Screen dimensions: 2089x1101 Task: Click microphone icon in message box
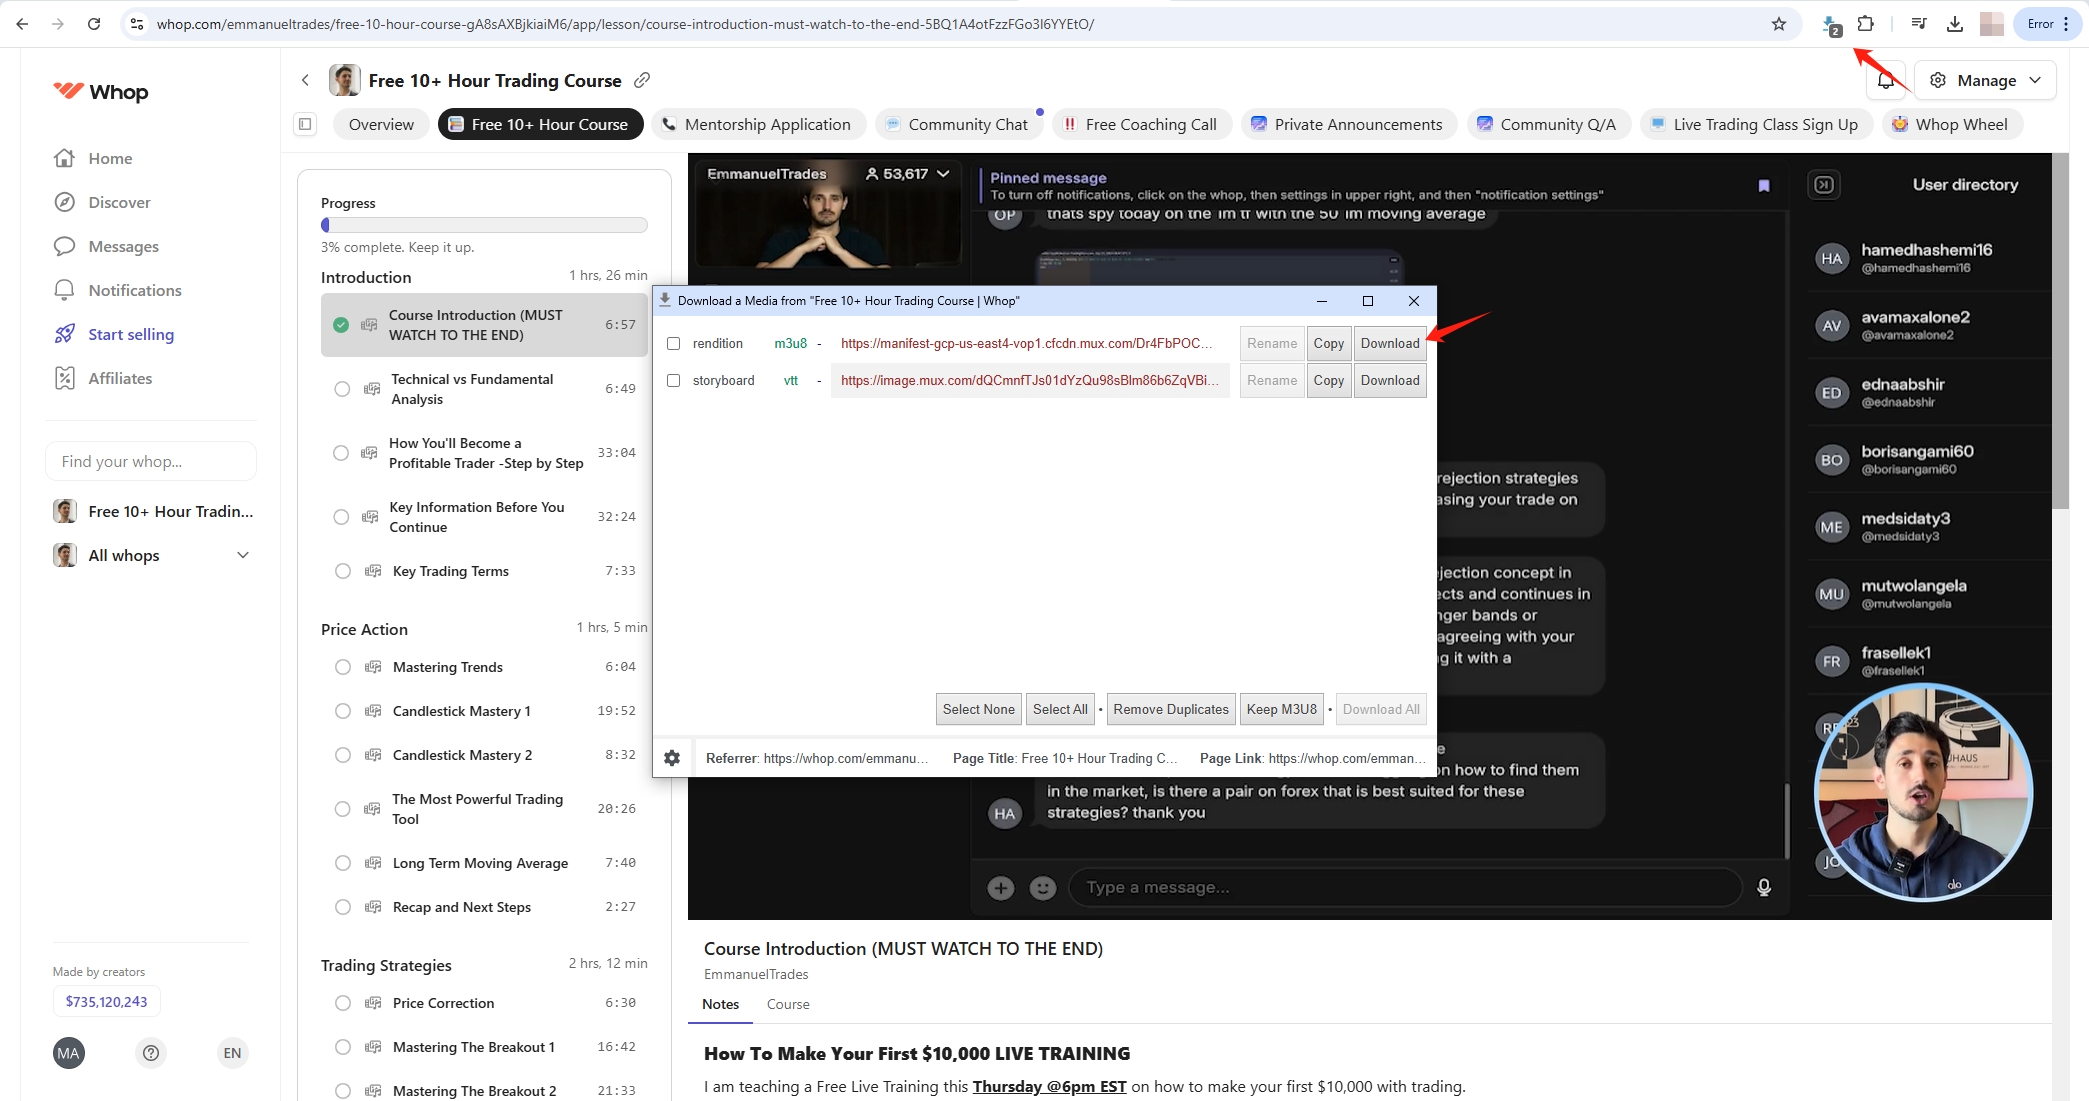pyautogui.click(x=1764, y=887)
